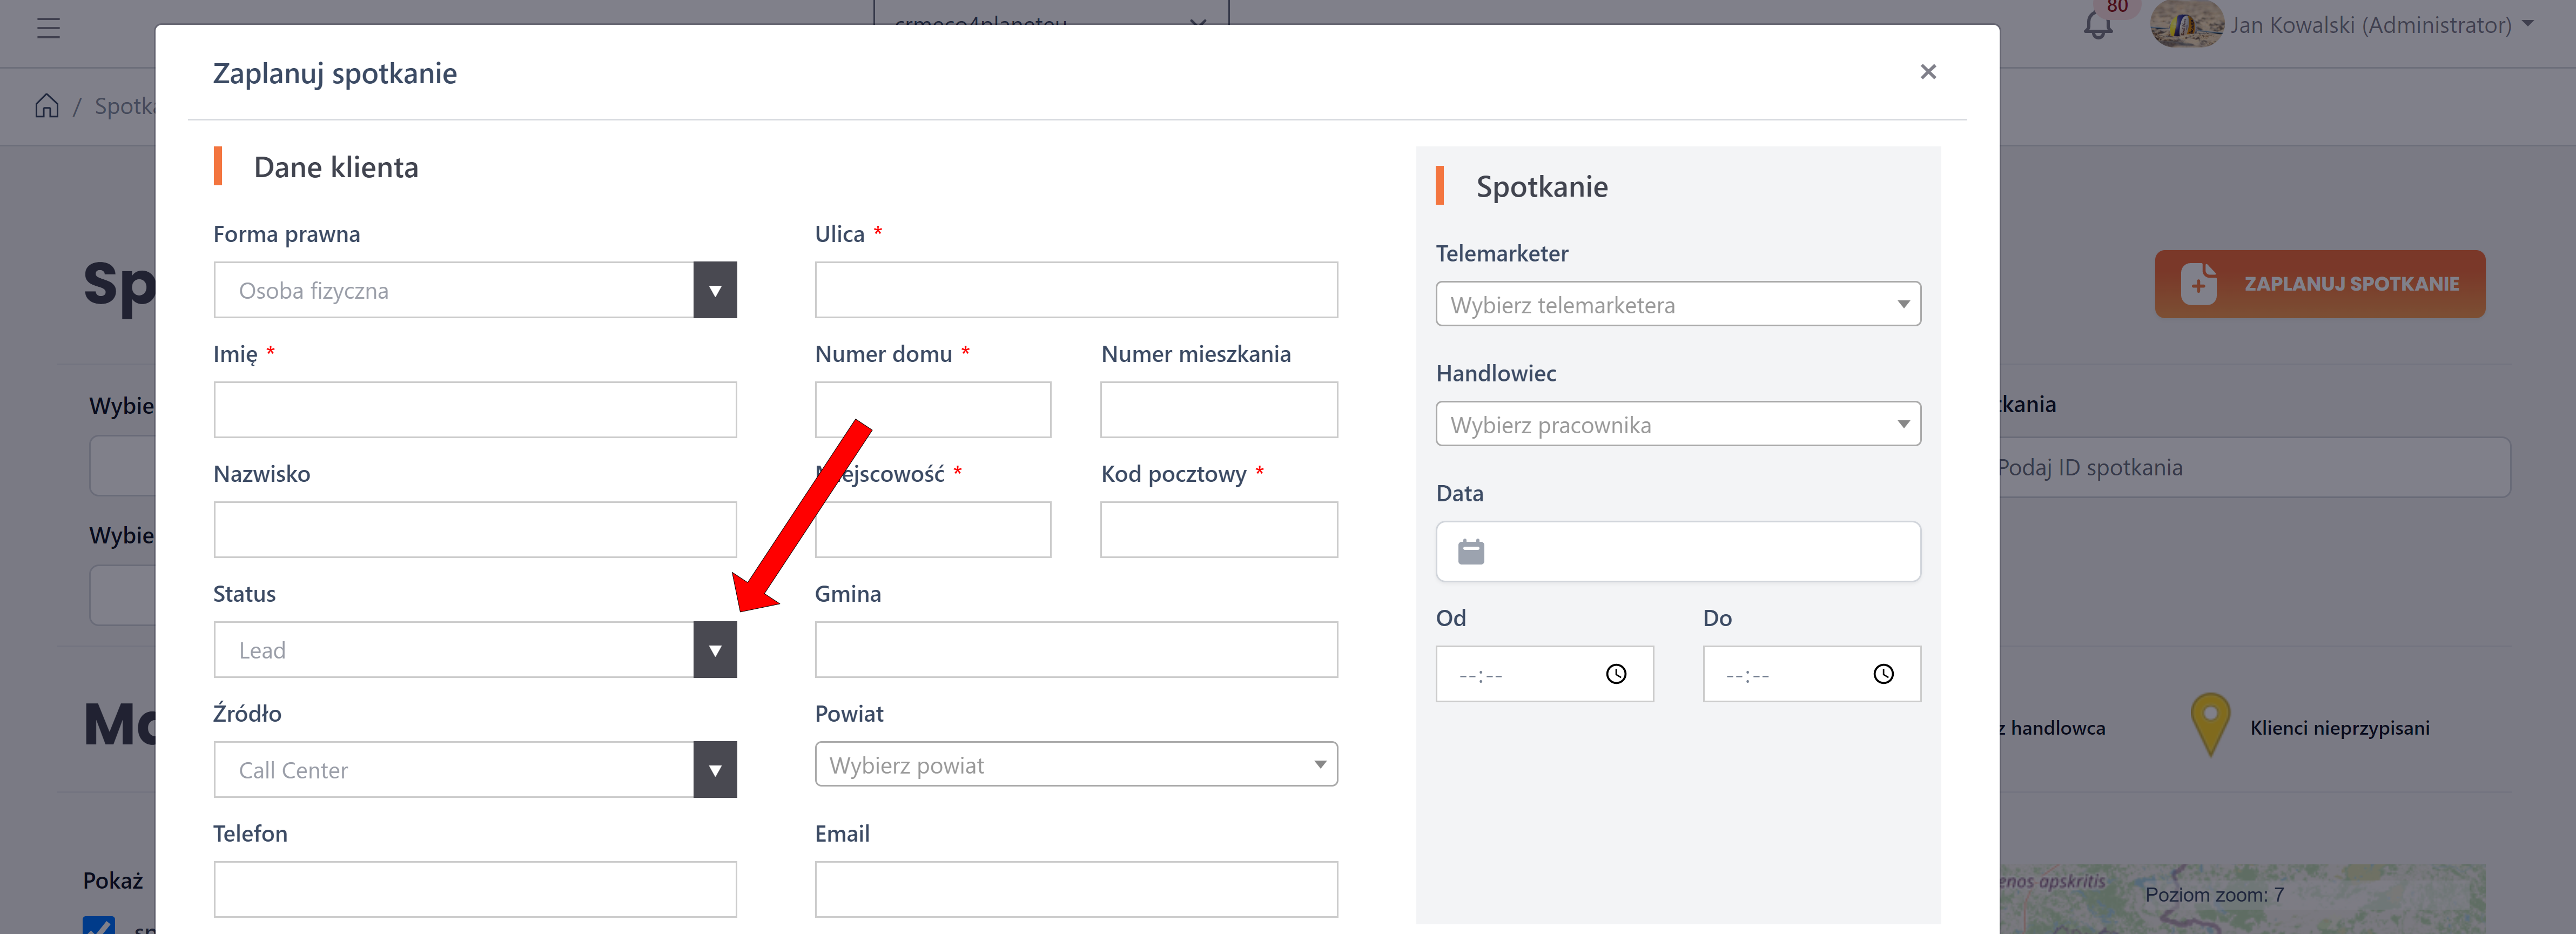Open the notifications bell
2576x934 pixels.
[x=2097, y=26]
